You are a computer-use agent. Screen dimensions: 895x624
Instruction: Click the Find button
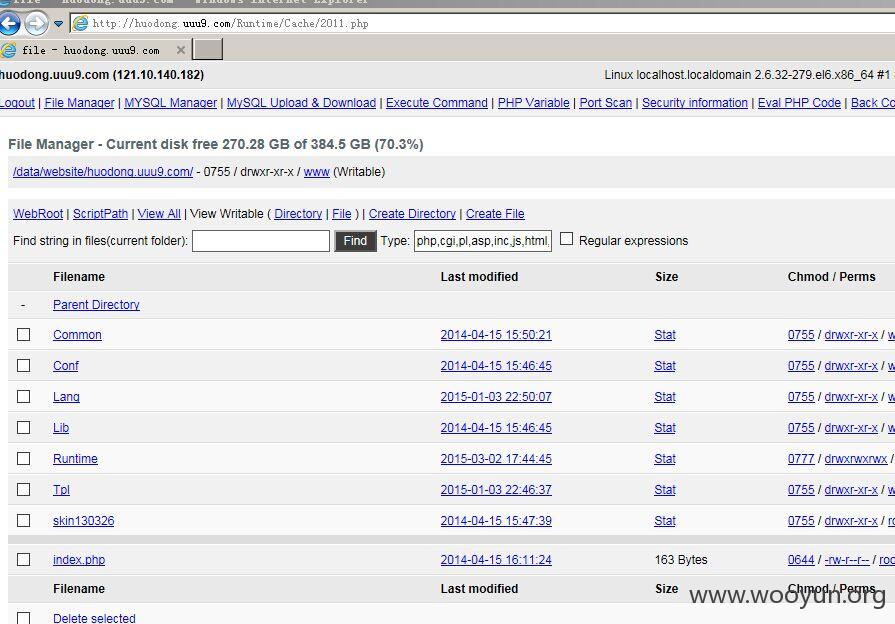[355, 241]
